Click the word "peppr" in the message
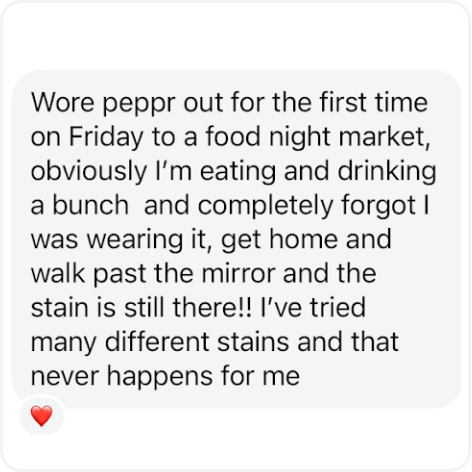This screenshot has width=472, height=472. (x=138, y=103)
